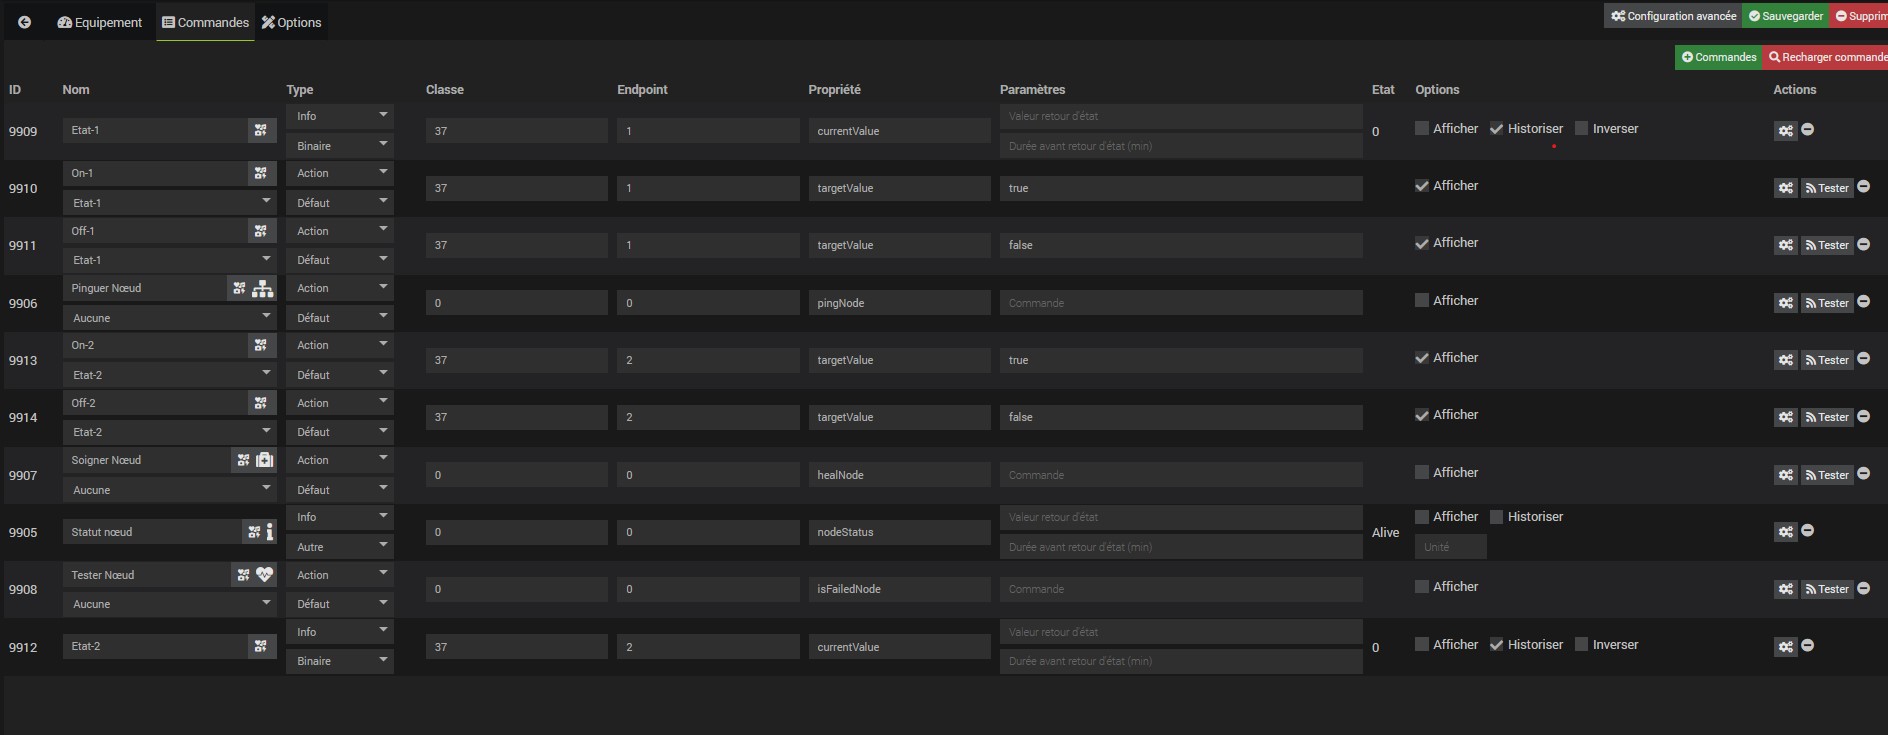1888x735 pixels.
Task: Switch to the Commandes tab
Action: (205, 22)
